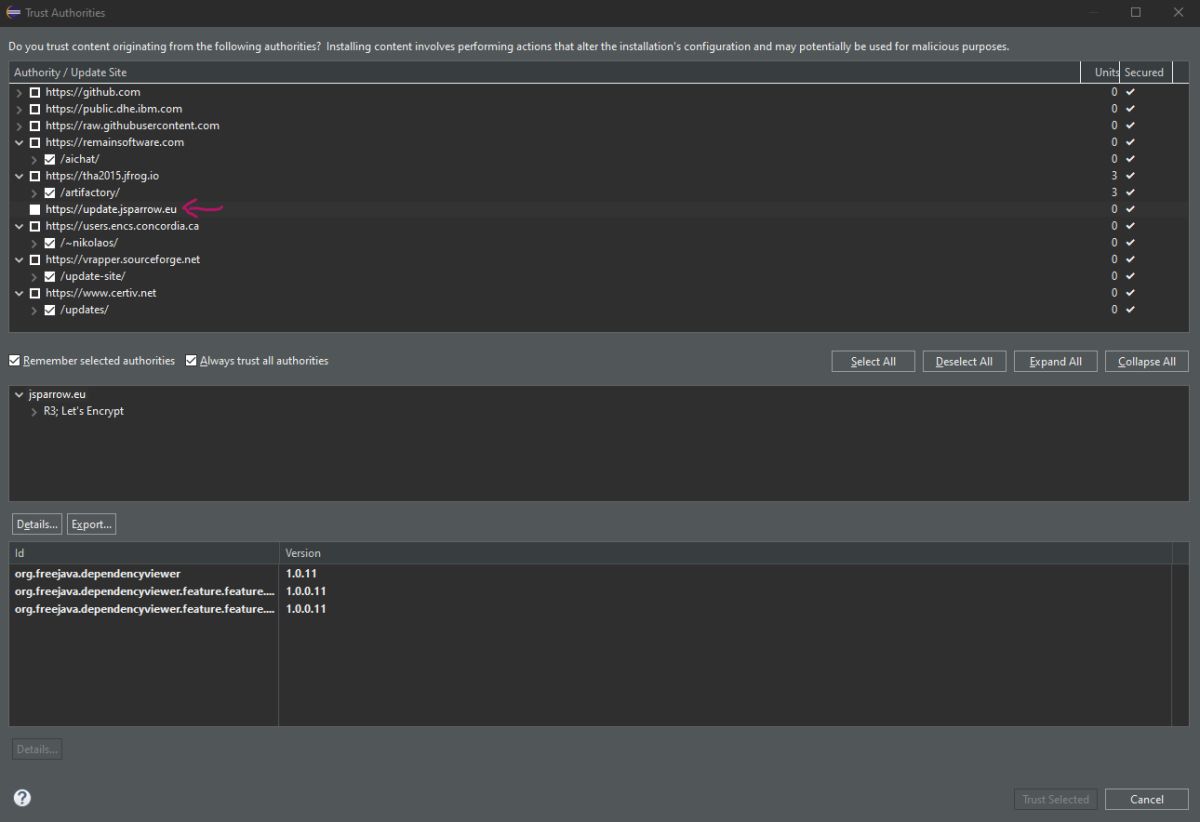The width and height of the screenshot is (1200, 822).
Task: Check the https://github.com checkbox
Action: [35, 92]
